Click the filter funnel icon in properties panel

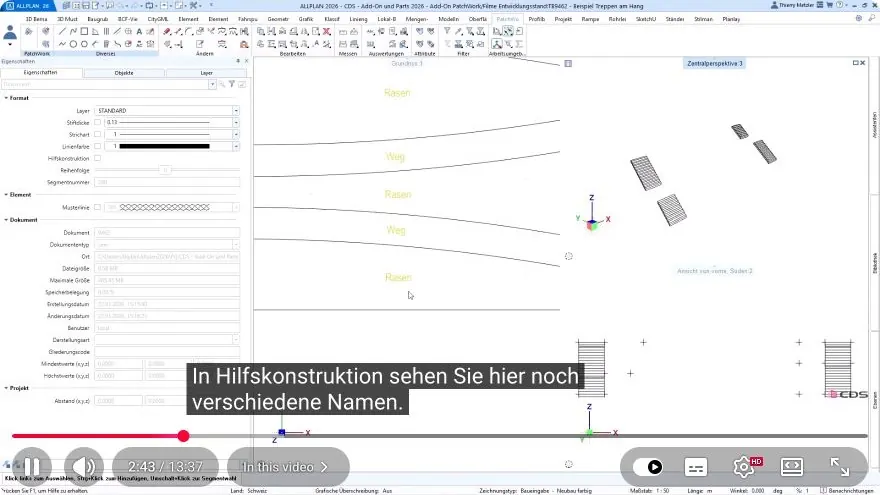pyautogui.click(x=232, y=84)
